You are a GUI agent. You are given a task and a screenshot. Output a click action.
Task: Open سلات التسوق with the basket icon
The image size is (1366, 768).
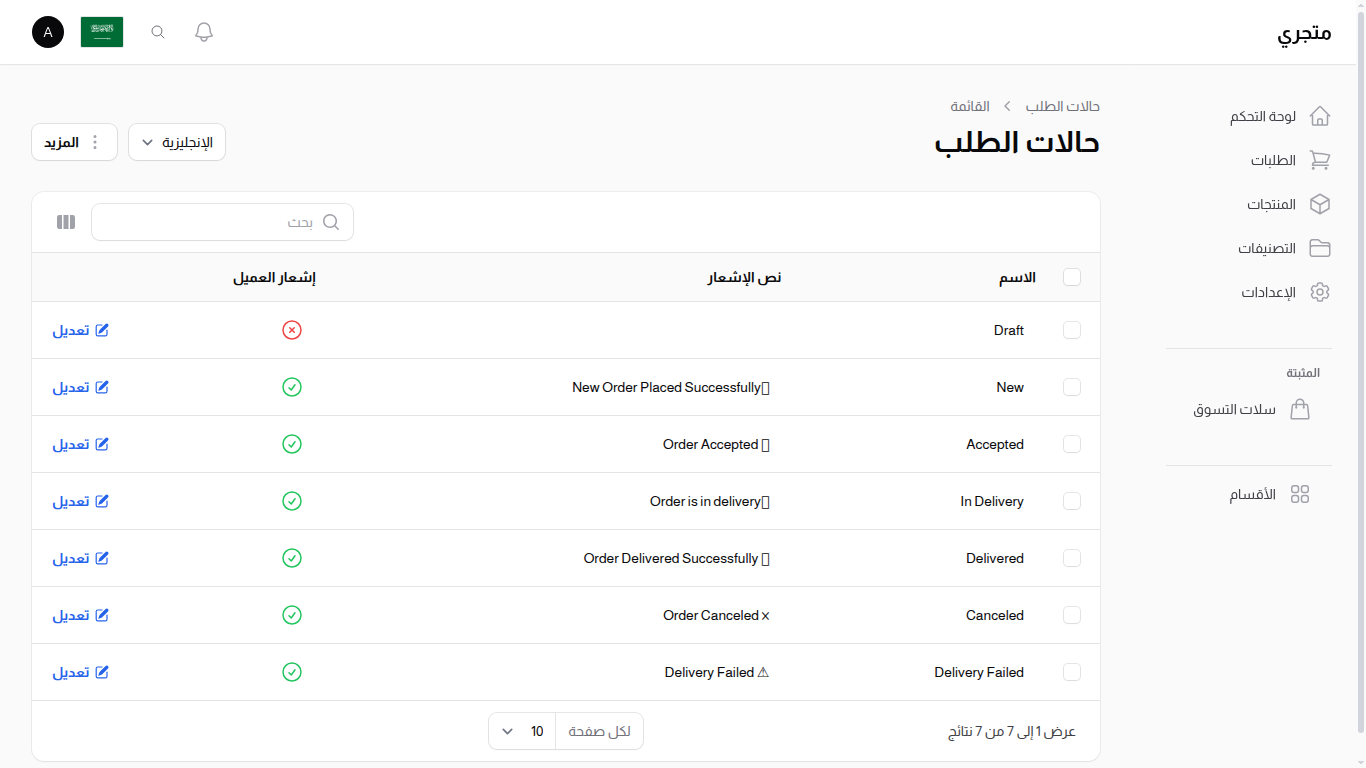pyautogui.click(x=1300, y=409)
